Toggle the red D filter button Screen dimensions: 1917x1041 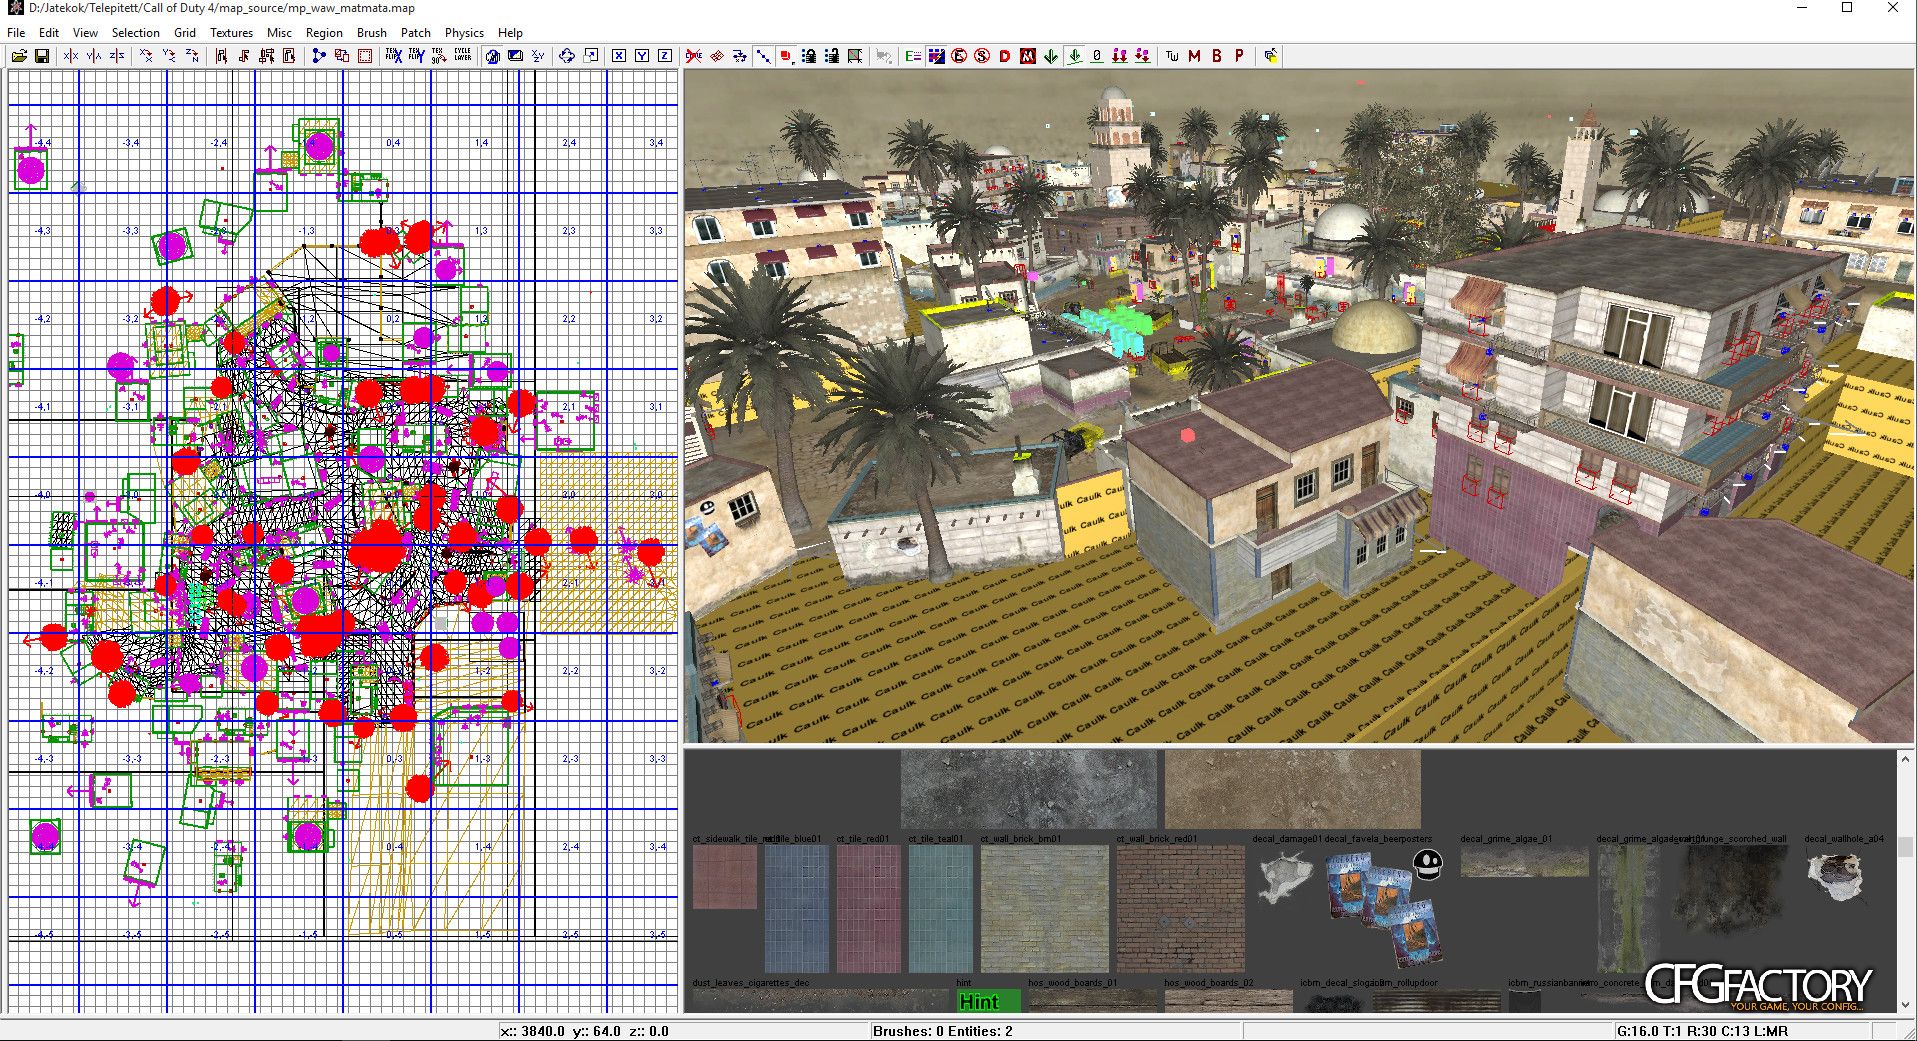pos(1005,56)
